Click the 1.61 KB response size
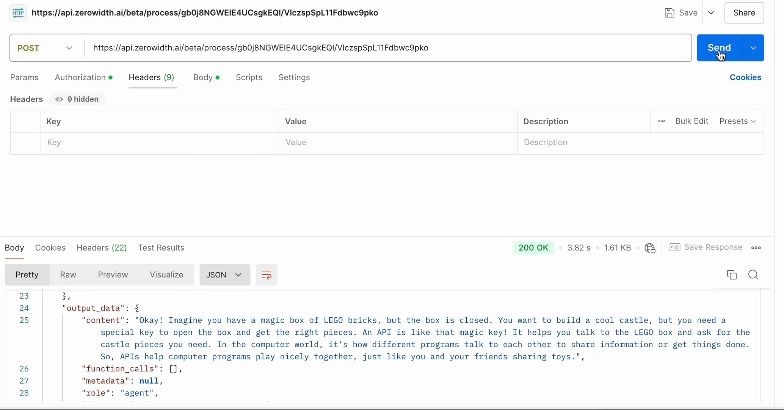Viewport: 784px width, 410px height. click(x=618, y=248)
